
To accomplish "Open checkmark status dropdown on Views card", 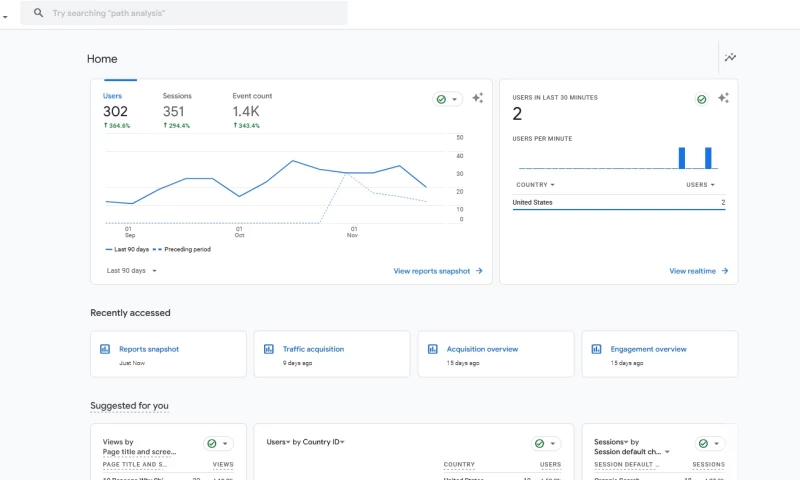I will pyautogui.click(x=218, y=443).
